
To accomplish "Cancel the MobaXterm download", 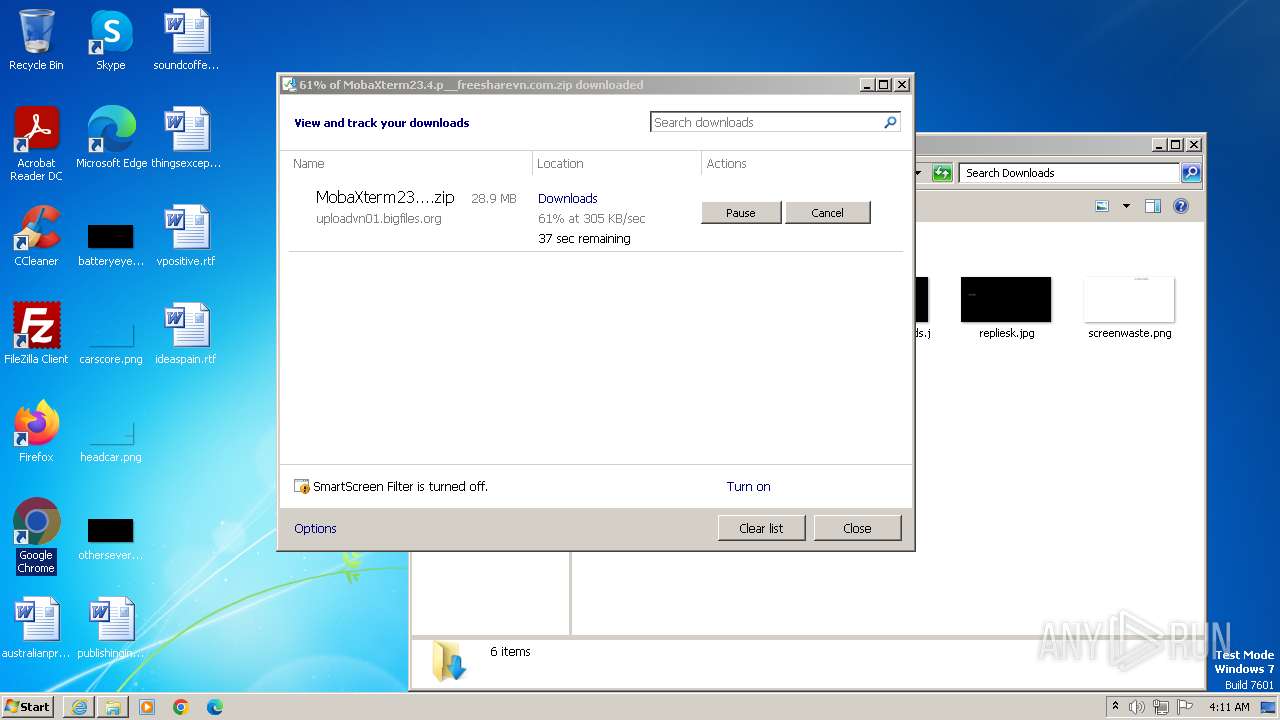I will (x=828, y=213).
